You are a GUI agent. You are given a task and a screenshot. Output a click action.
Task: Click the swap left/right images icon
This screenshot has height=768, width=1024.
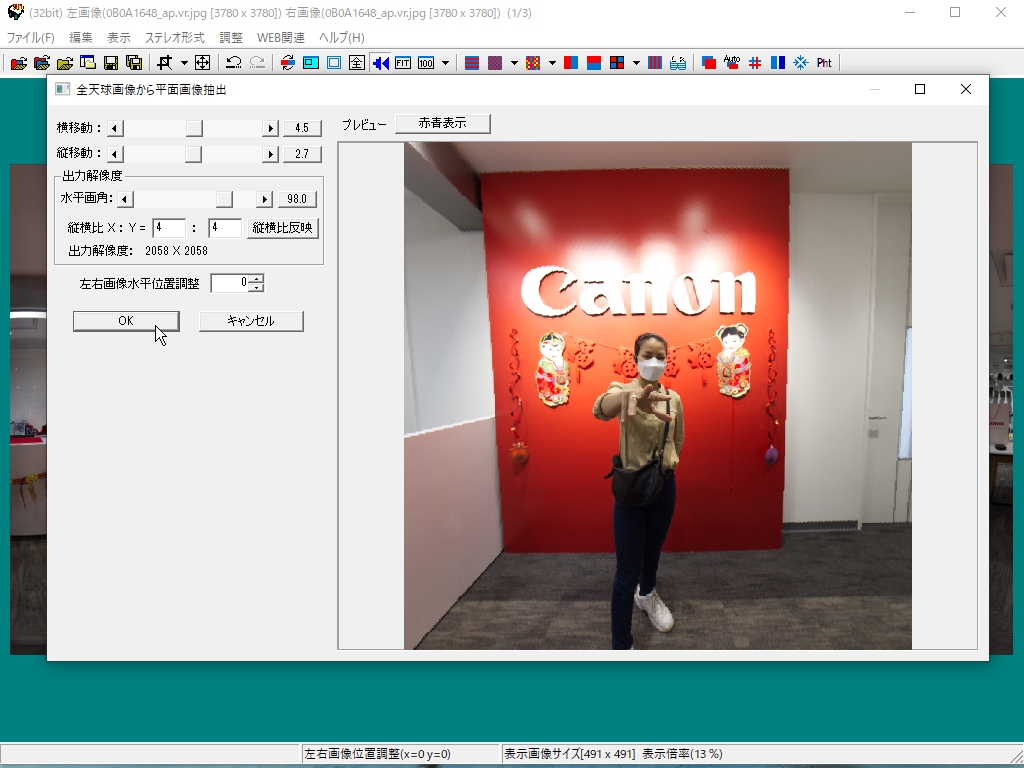point(287,63)
